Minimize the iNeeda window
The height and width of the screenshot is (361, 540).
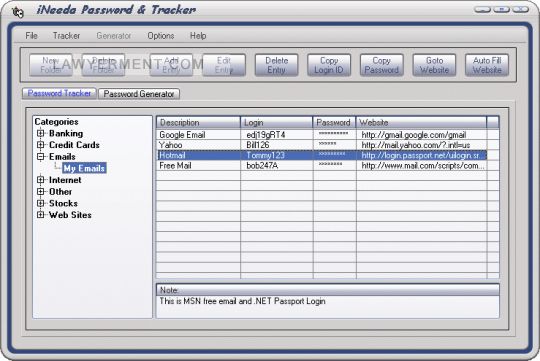pyautogui.click(x=483, y=9)
